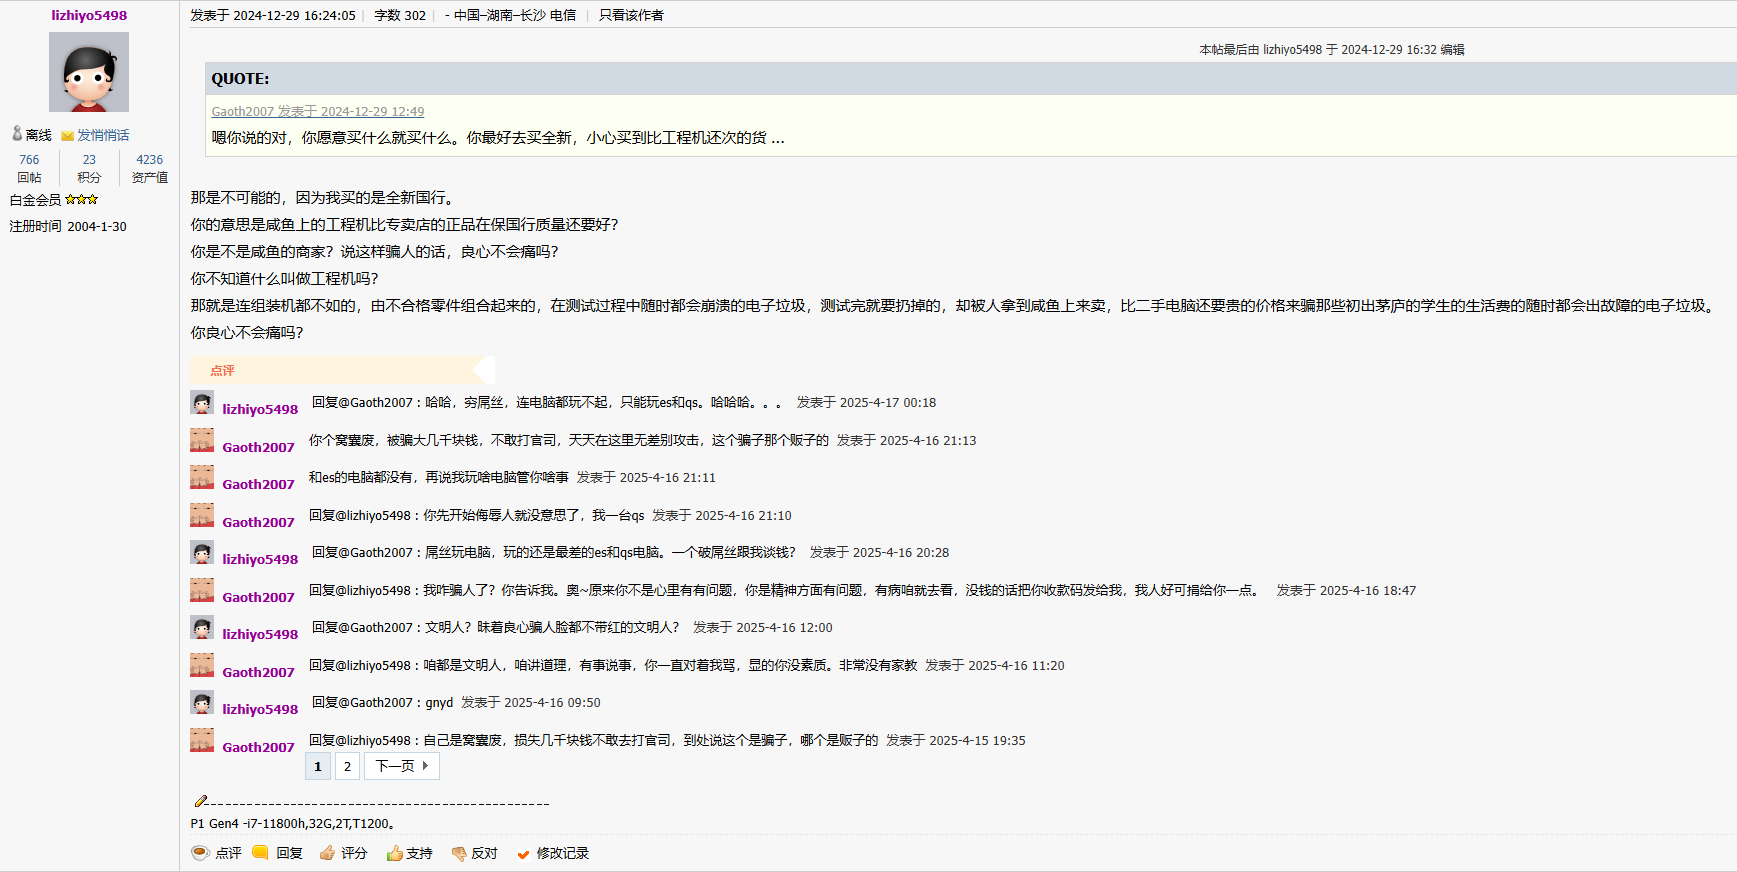
Task: Open lizhiyo5498's large profile avatar
Action: [x=89, y=72]
